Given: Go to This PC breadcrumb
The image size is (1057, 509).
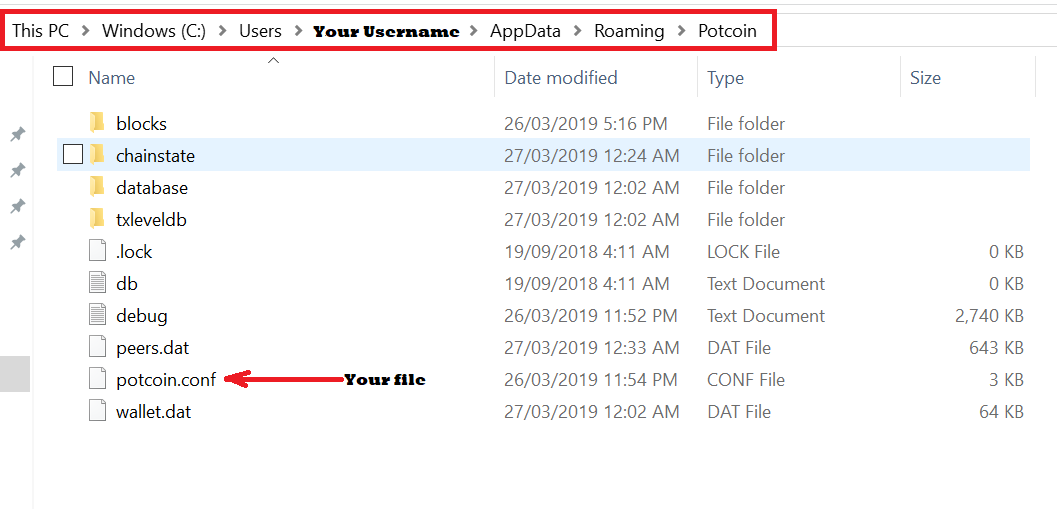Looking at the screenshot, I should coord(40,31).
